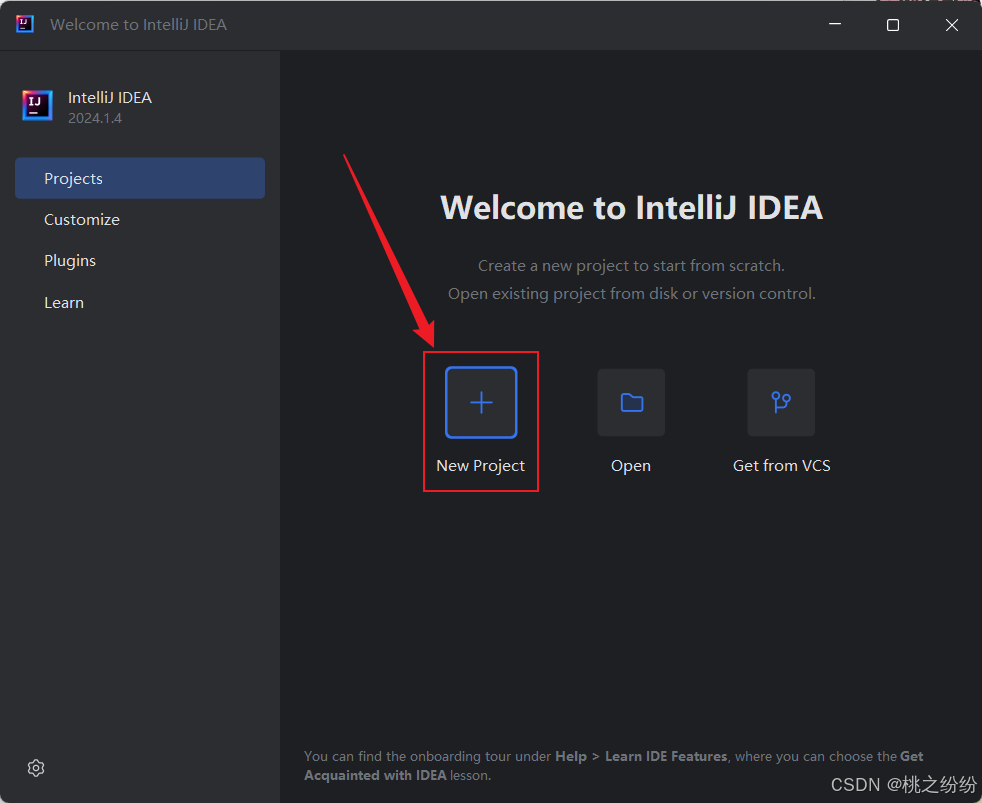Click the 'Open existing project from disk' text
The height and width of the screenshot is (803, 982).
pyautogui.click(x=631, y=294)
